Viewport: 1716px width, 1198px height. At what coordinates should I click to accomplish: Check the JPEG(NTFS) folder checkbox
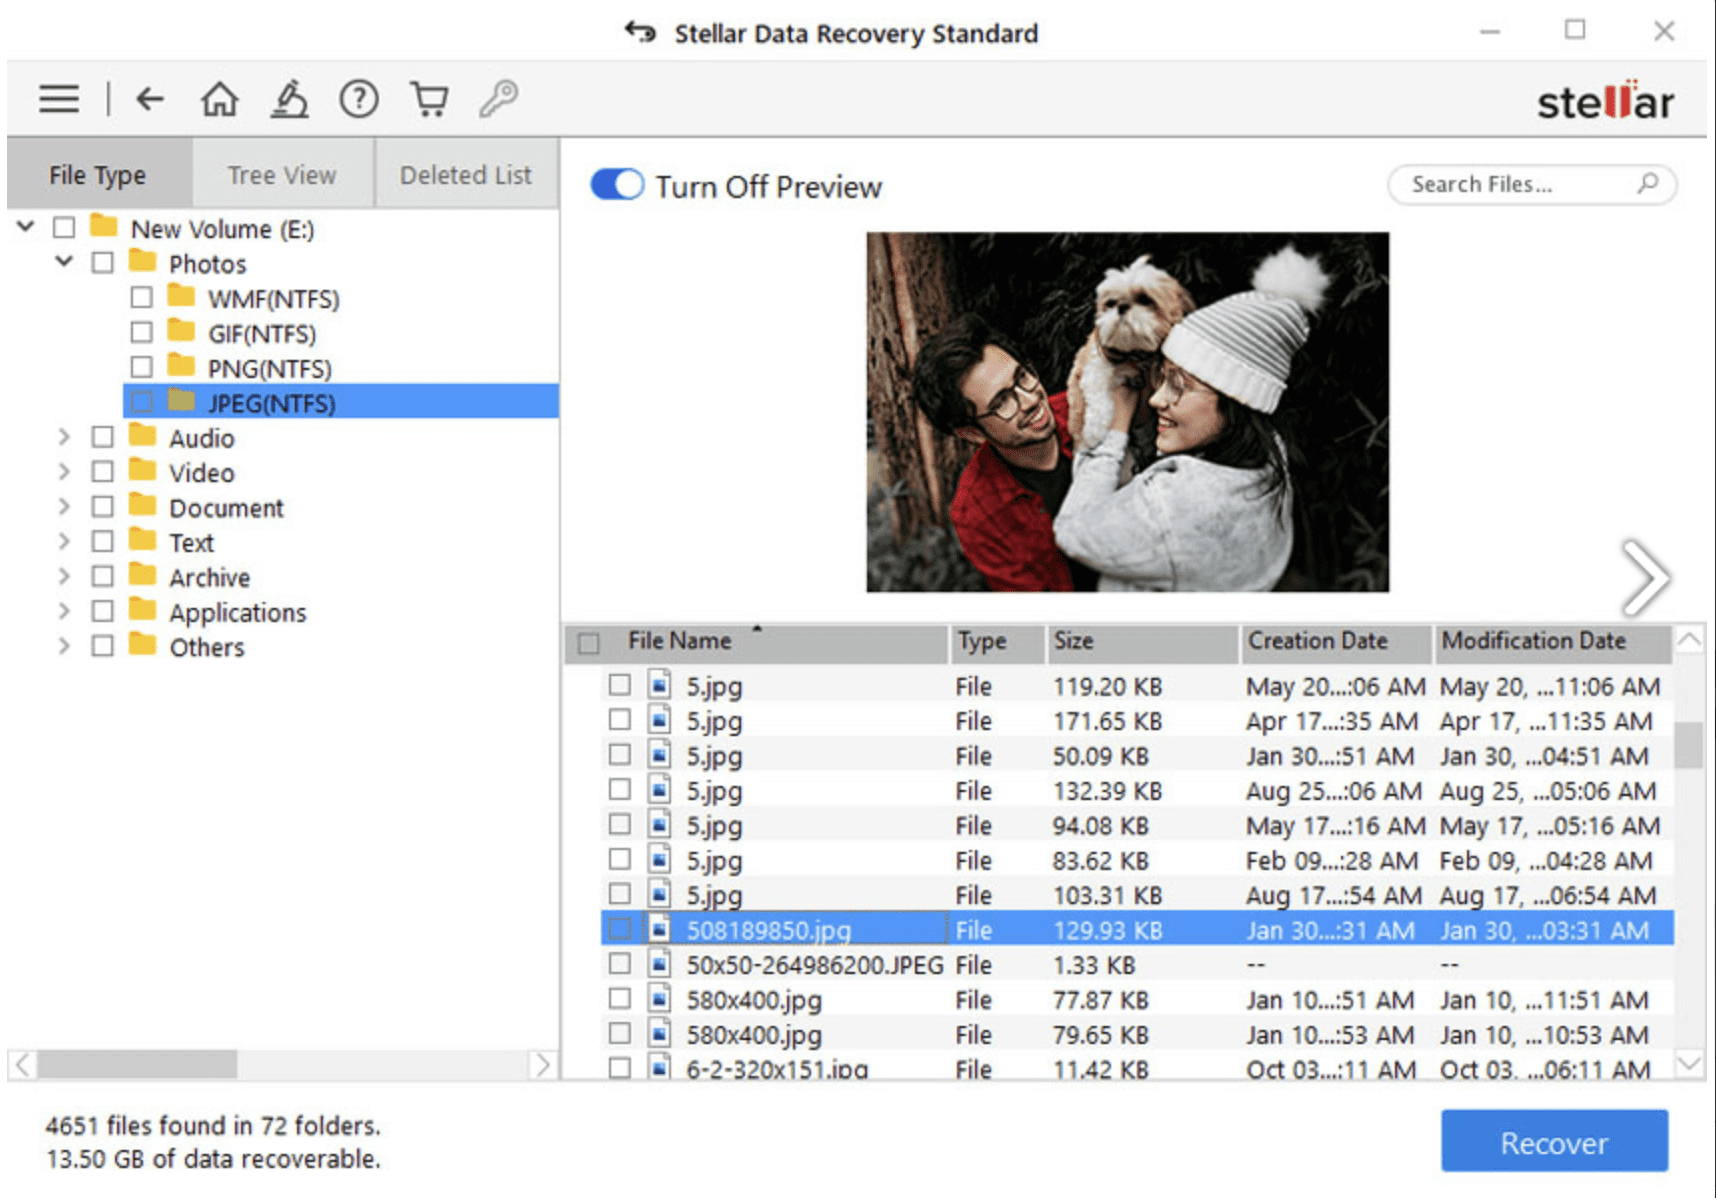(143, 401)
